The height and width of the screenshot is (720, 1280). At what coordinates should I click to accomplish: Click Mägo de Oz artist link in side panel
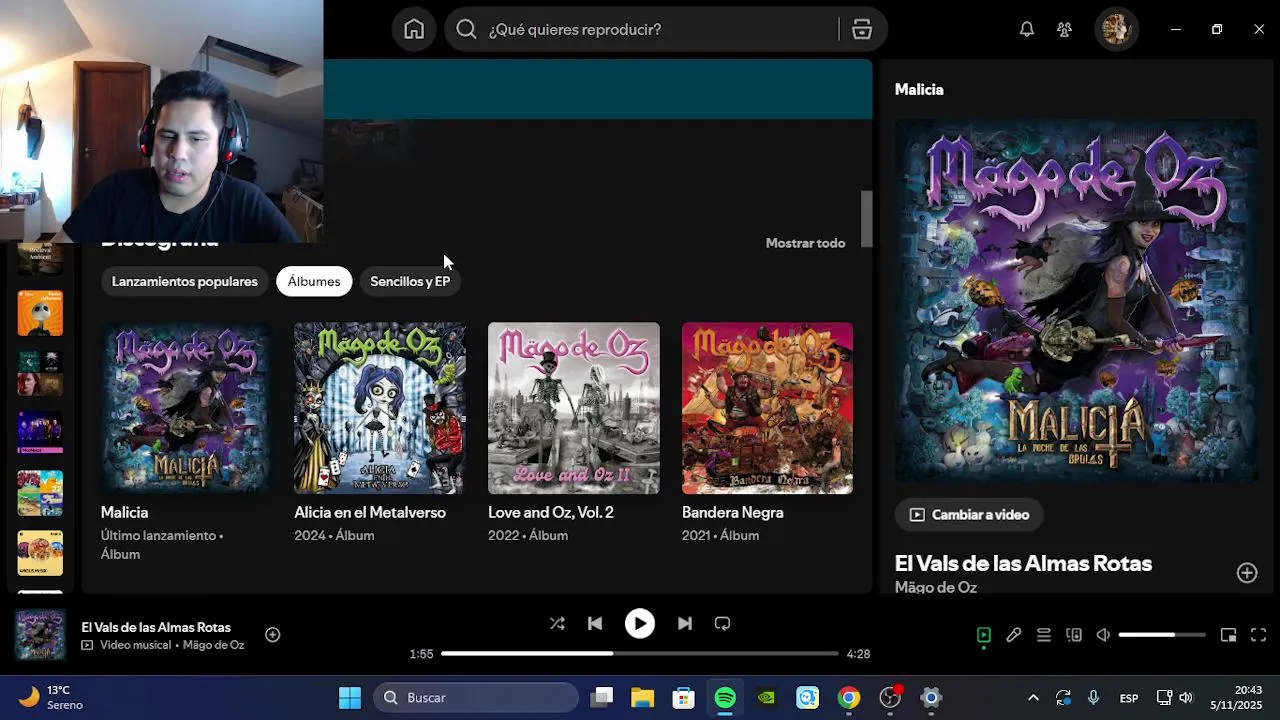pos(936,587)
